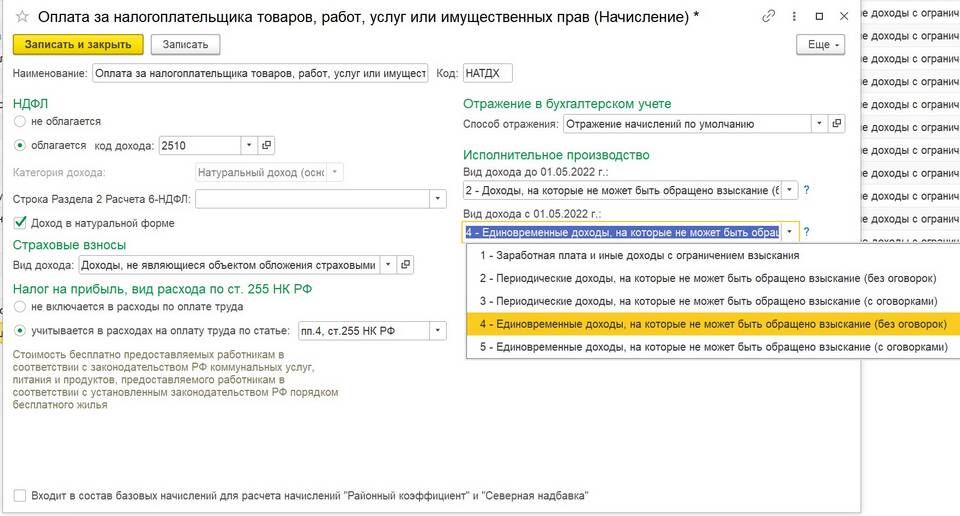Show help for income type from 01.05.2022

(x=806, y=232)
